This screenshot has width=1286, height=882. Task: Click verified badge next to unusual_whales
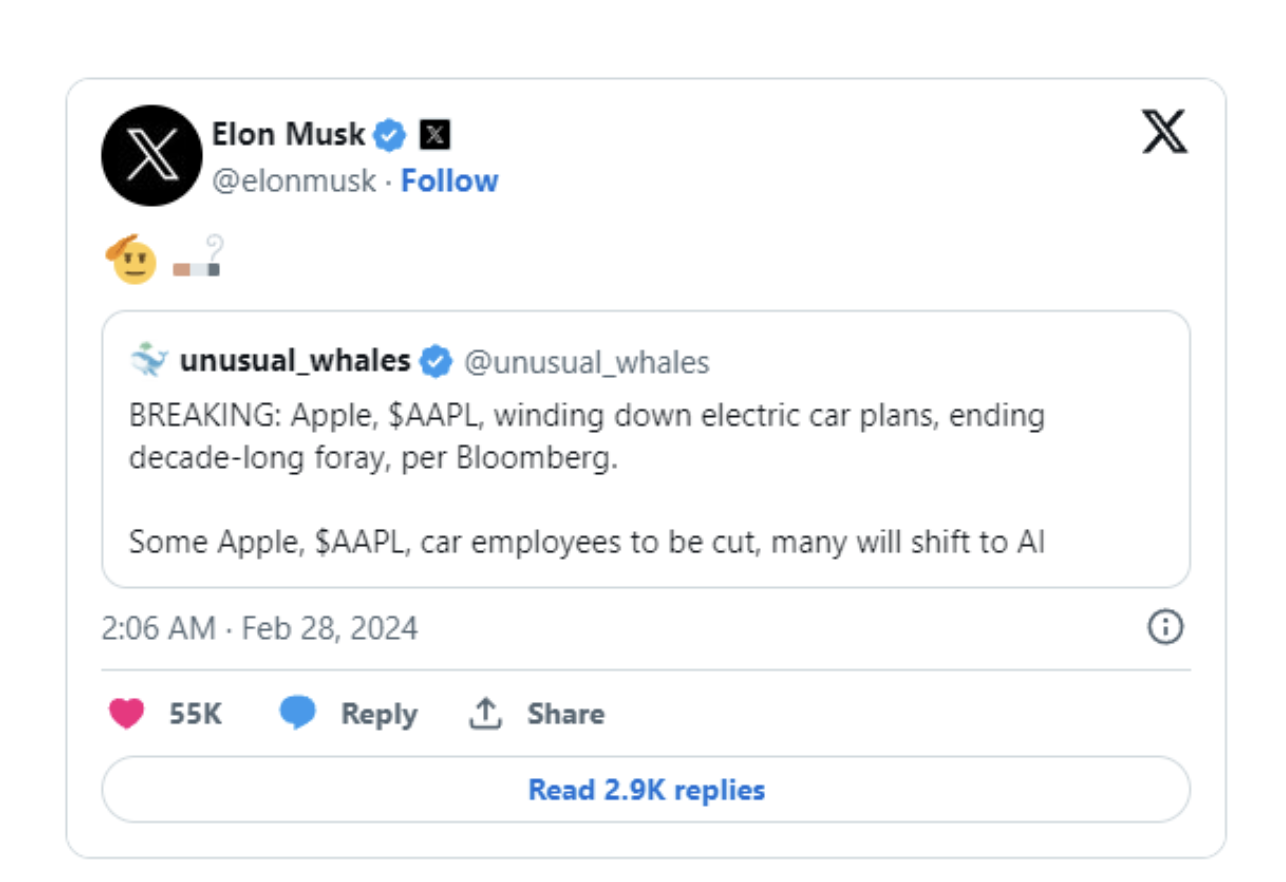click(435, 362)
